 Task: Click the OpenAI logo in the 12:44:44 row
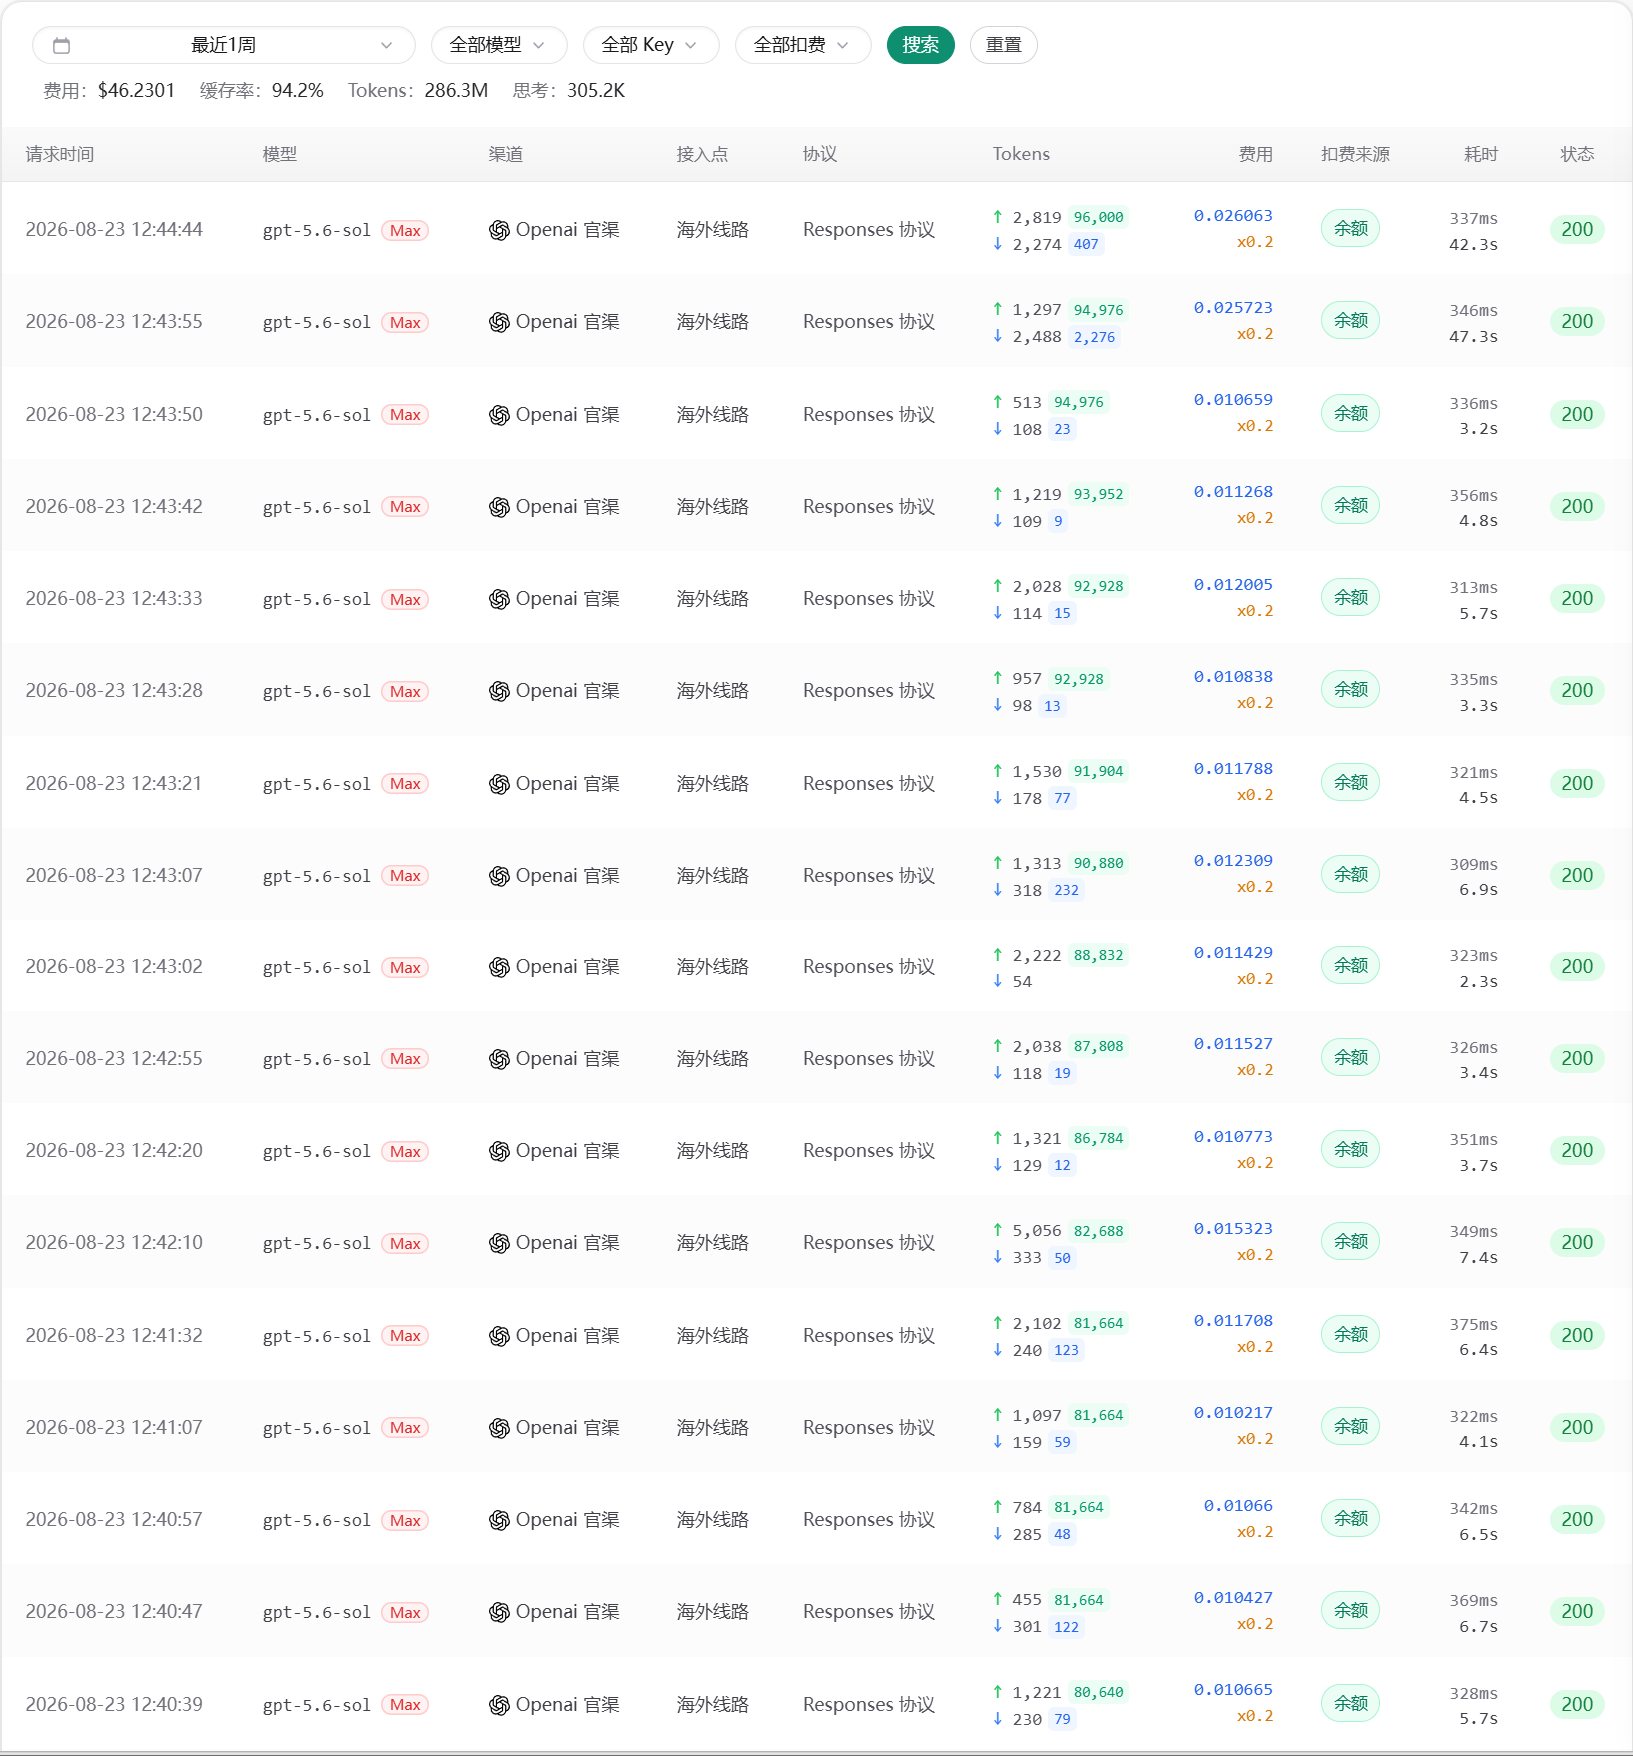point(499,230)
